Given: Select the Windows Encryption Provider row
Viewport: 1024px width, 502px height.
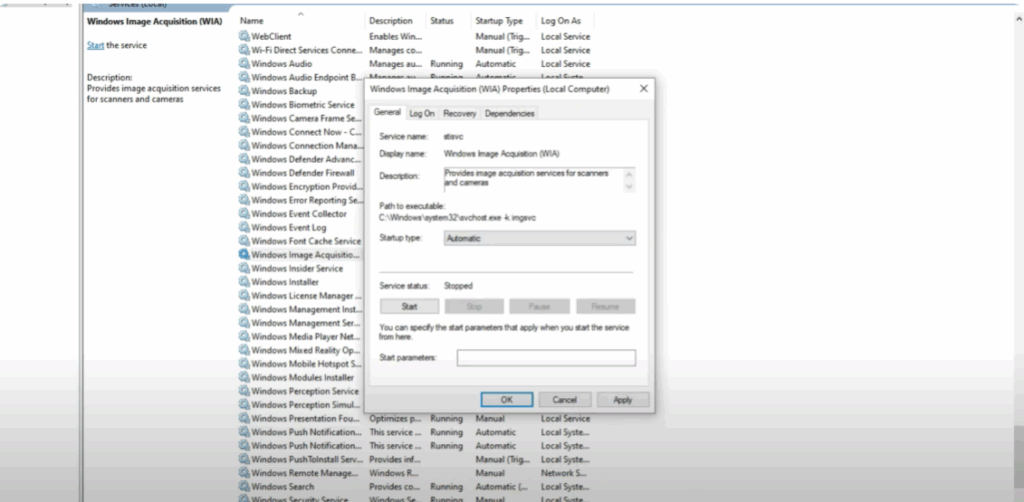Looking at the screenshot, I should coord(300,187).
